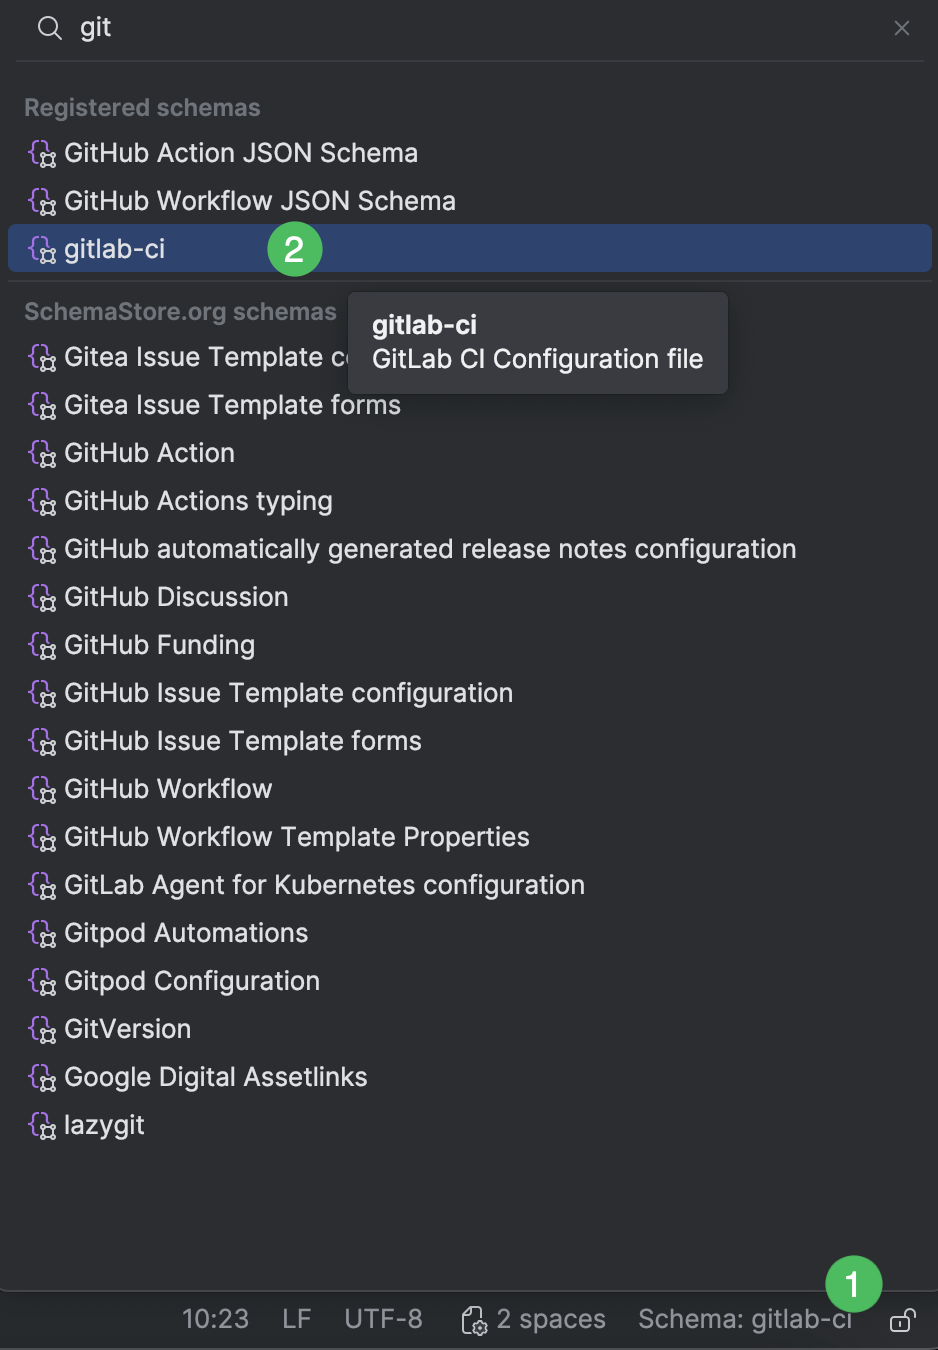Screen dimensions: 938x1350
Task: Click the schema icon next to "GitVersion"
Action: coord(44,1030)
